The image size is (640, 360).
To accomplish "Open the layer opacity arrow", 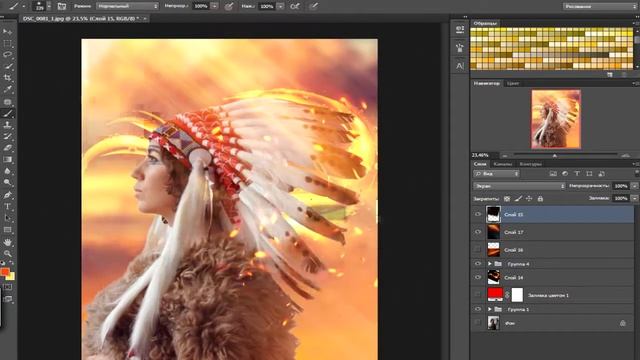I will tap(634, 186).
